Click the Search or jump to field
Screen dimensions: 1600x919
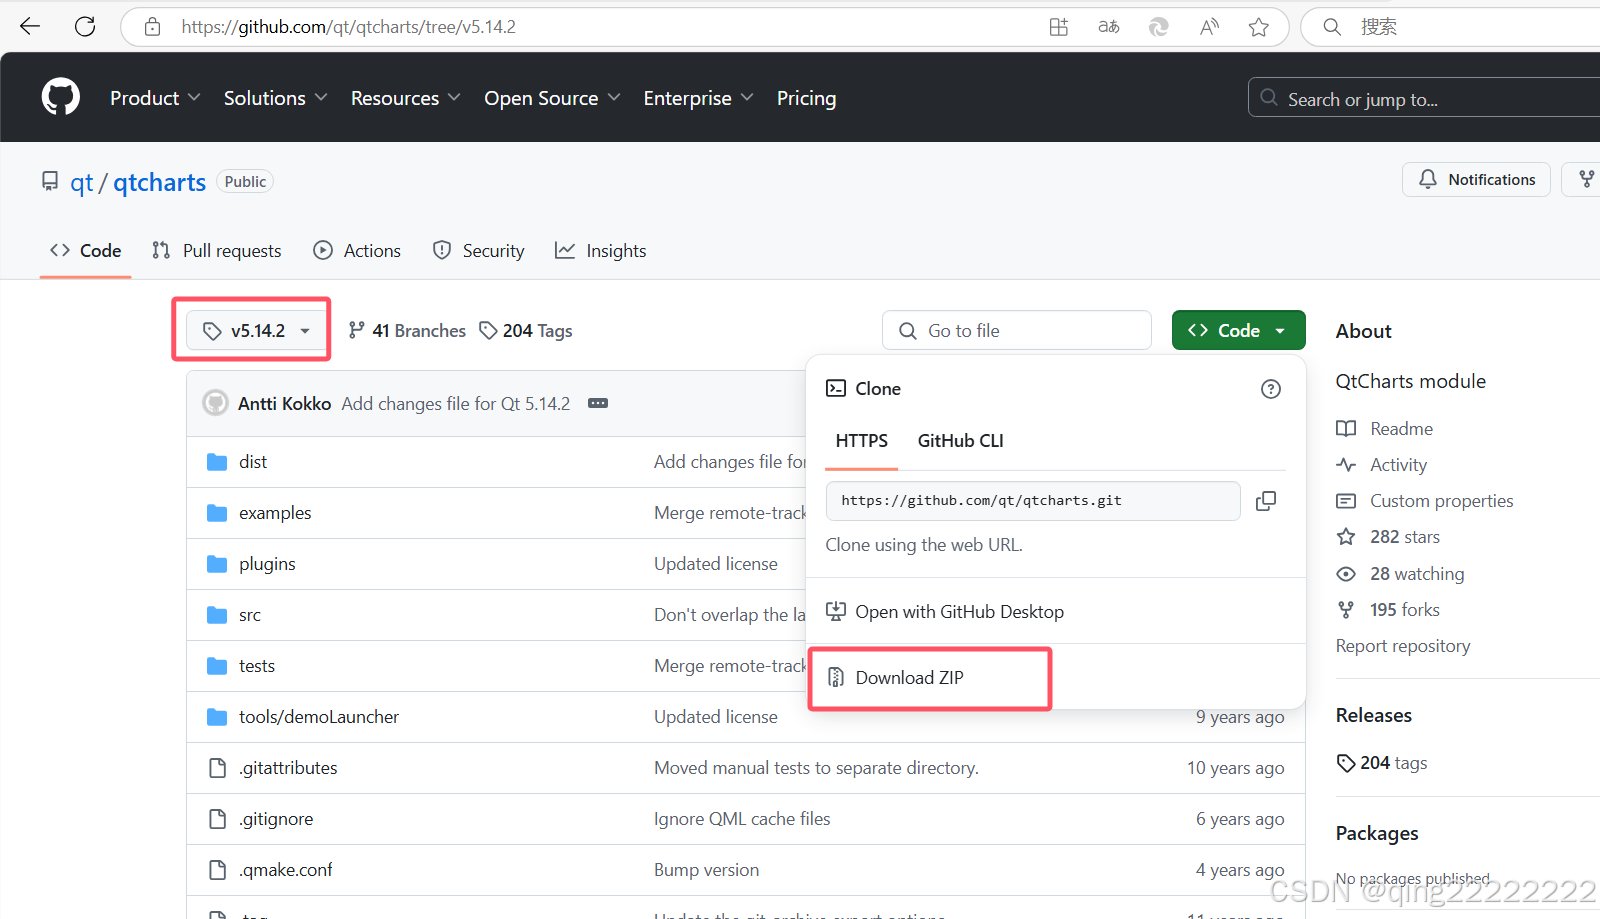coord(1424,98)
